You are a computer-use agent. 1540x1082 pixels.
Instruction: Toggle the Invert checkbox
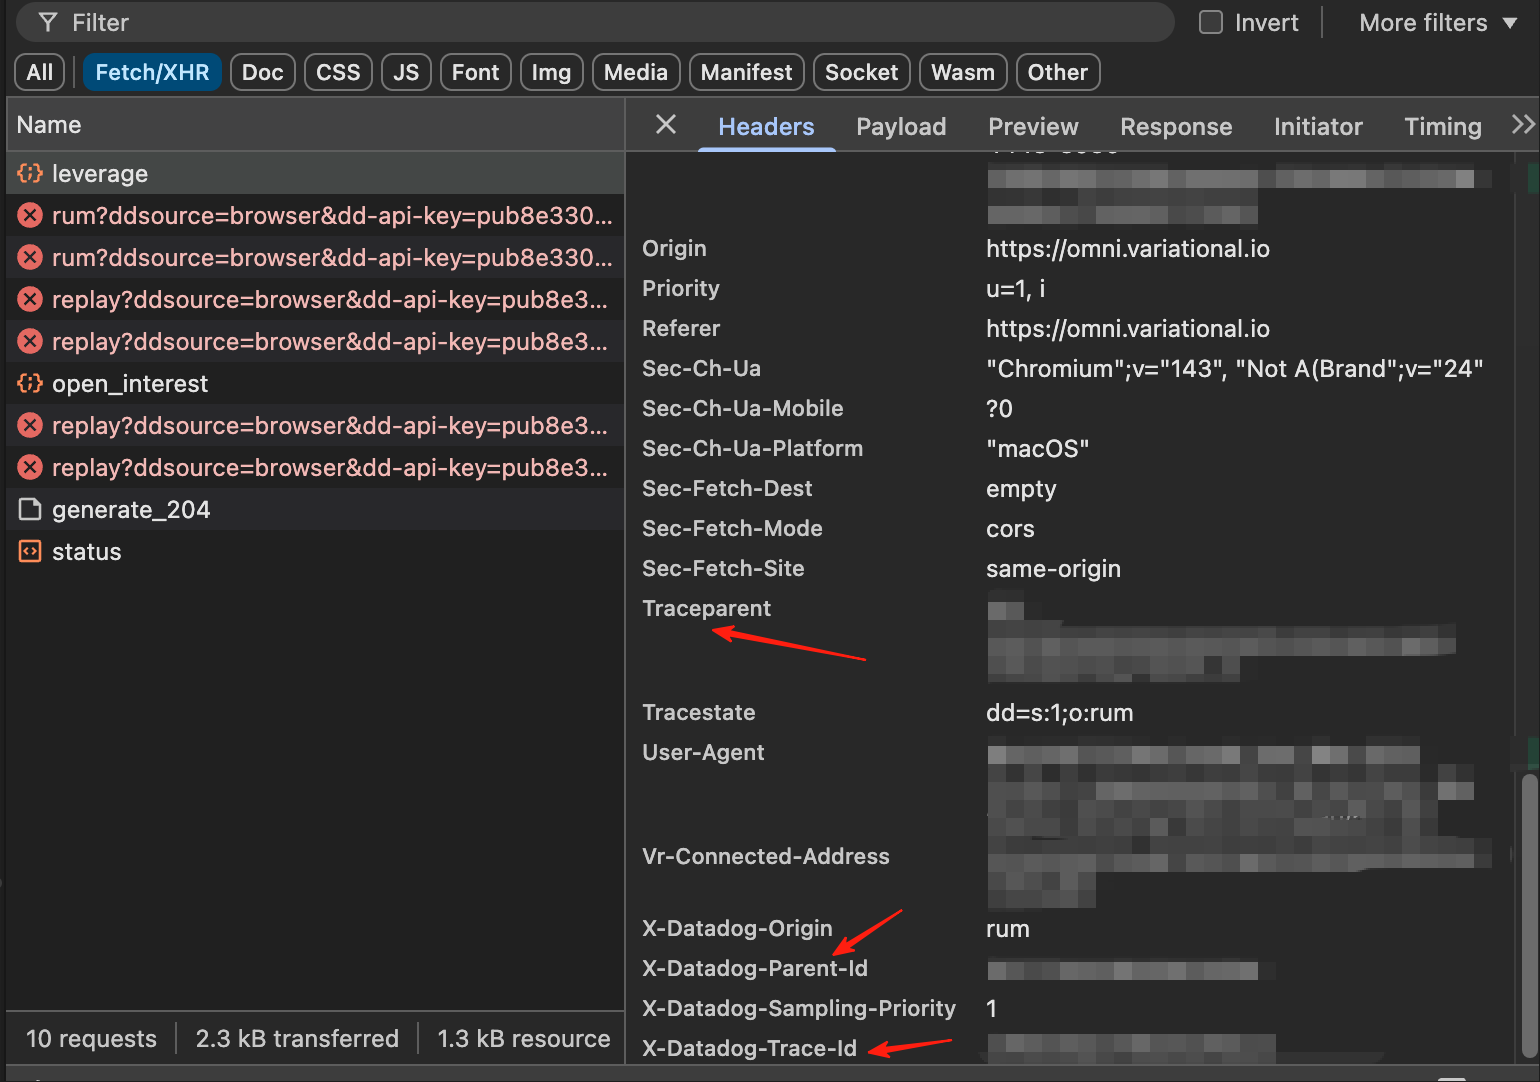[x=1211, y=22]
